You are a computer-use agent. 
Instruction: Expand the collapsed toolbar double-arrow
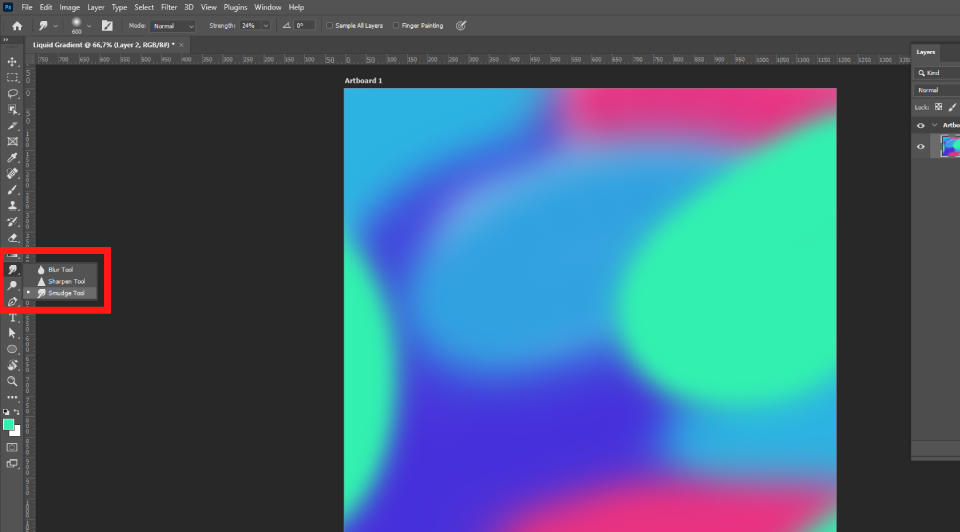6,40
